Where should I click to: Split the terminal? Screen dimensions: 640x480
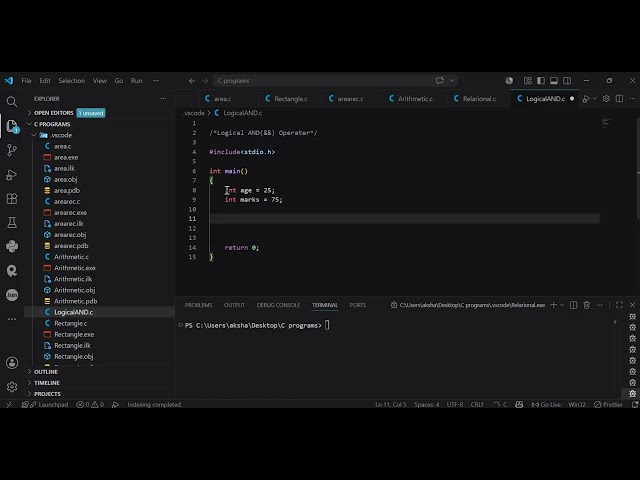point(573,305)
